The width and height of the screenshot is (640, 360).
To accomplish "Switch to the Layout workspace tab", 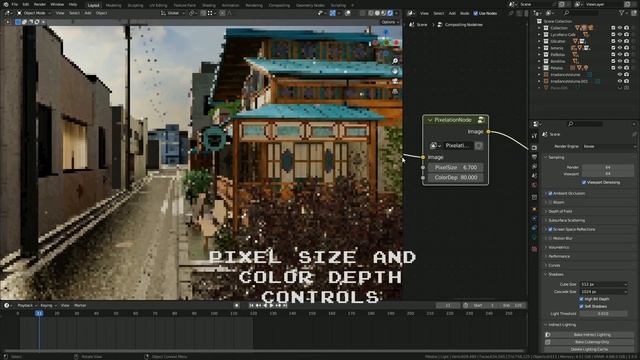I will coord(93,5).
